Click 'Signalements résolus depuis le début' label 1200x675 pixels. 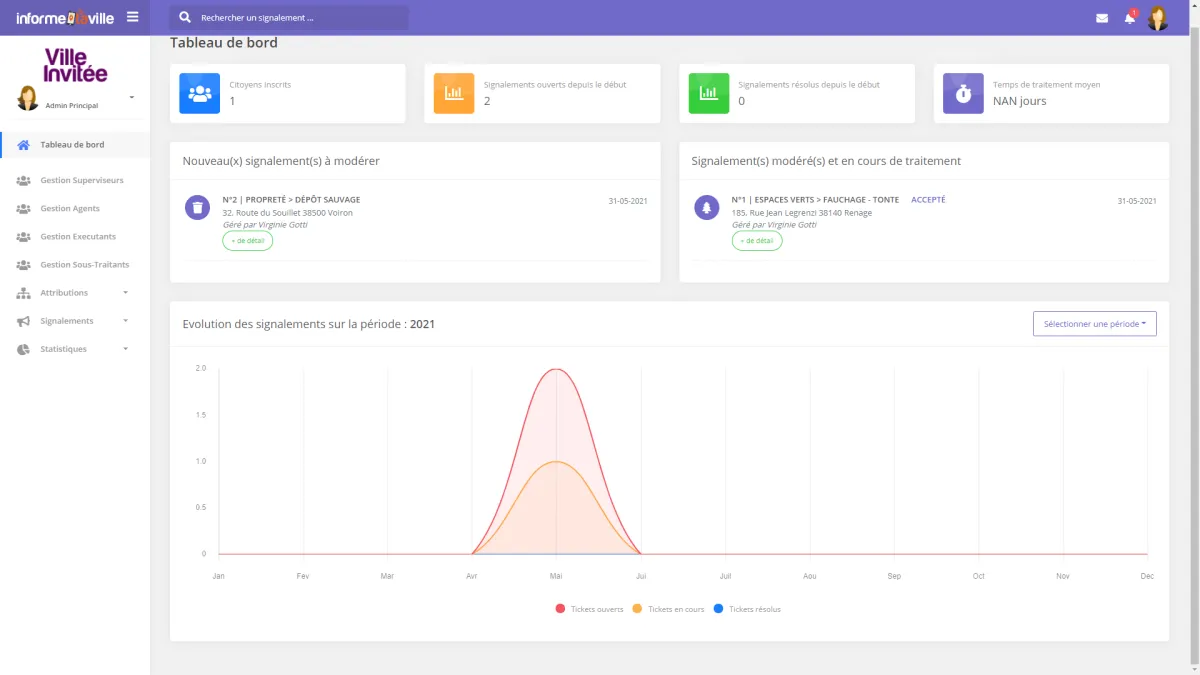pos(809,85)
